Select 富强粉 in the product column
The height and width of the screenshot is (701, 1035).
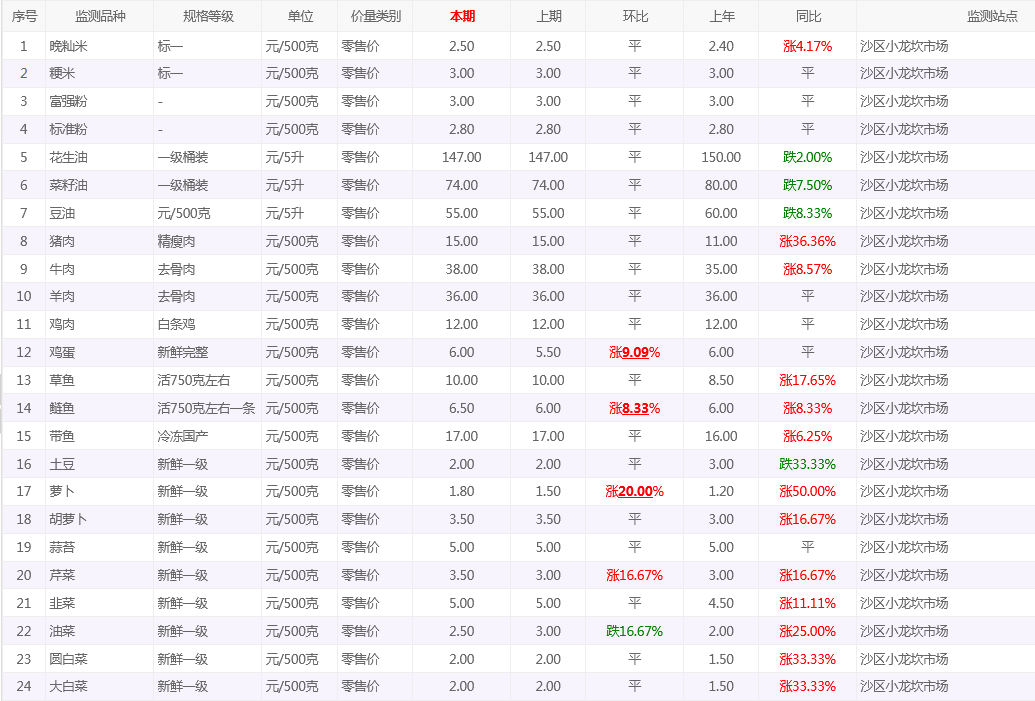pyautogui.click(x=69, y=102)
